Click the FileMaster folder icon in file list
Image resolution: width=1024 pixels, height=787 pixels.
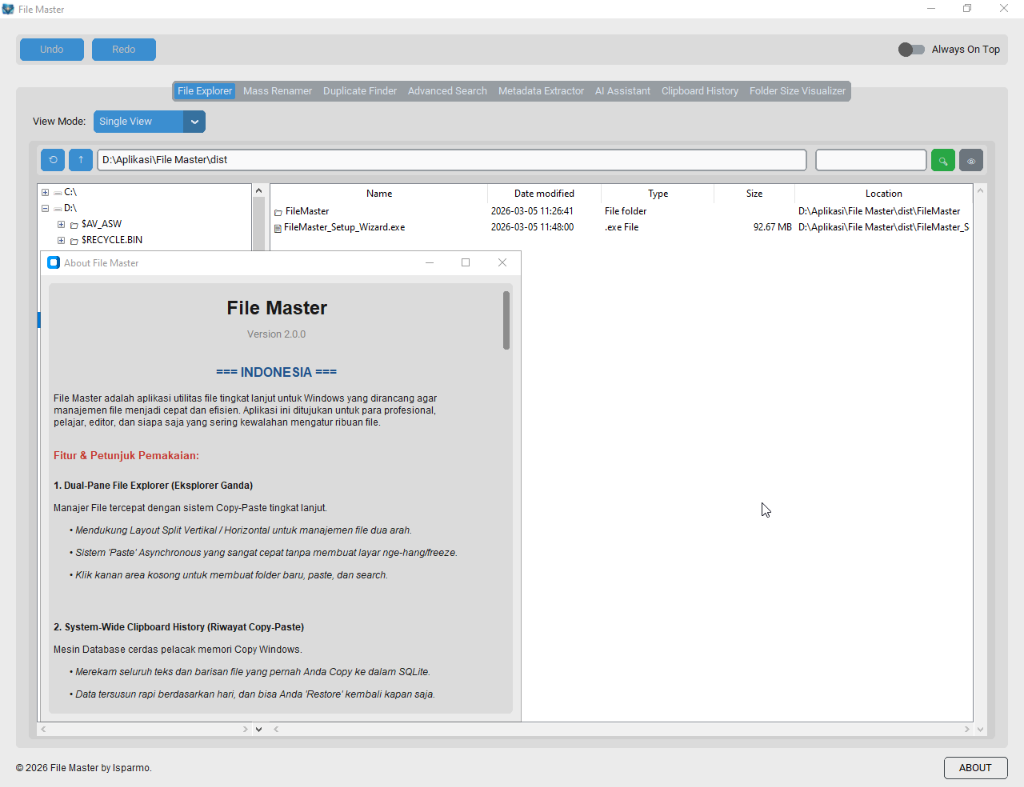(277, 211)
